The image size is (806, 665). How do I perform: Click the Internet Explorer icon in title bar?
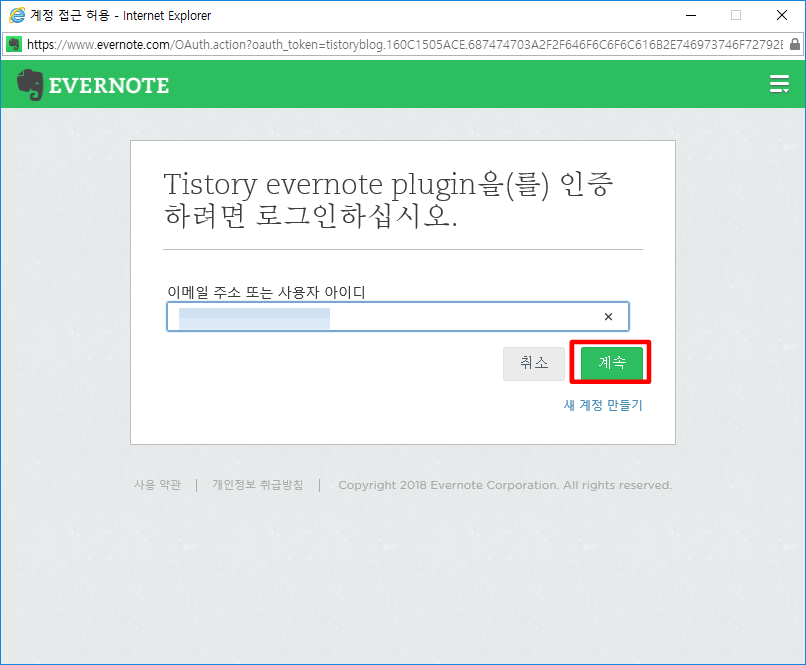17,15
